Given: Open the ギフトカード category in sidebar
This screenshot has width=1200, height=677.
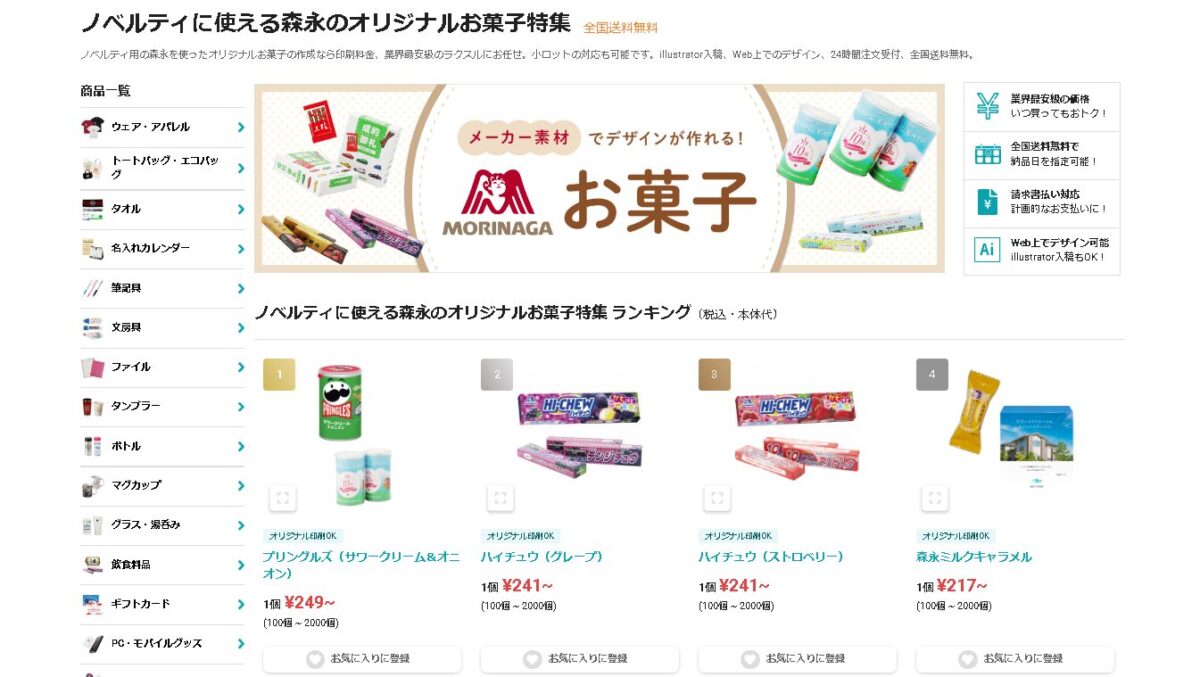Looking at the screenshot, I should (x=162, y=604).
